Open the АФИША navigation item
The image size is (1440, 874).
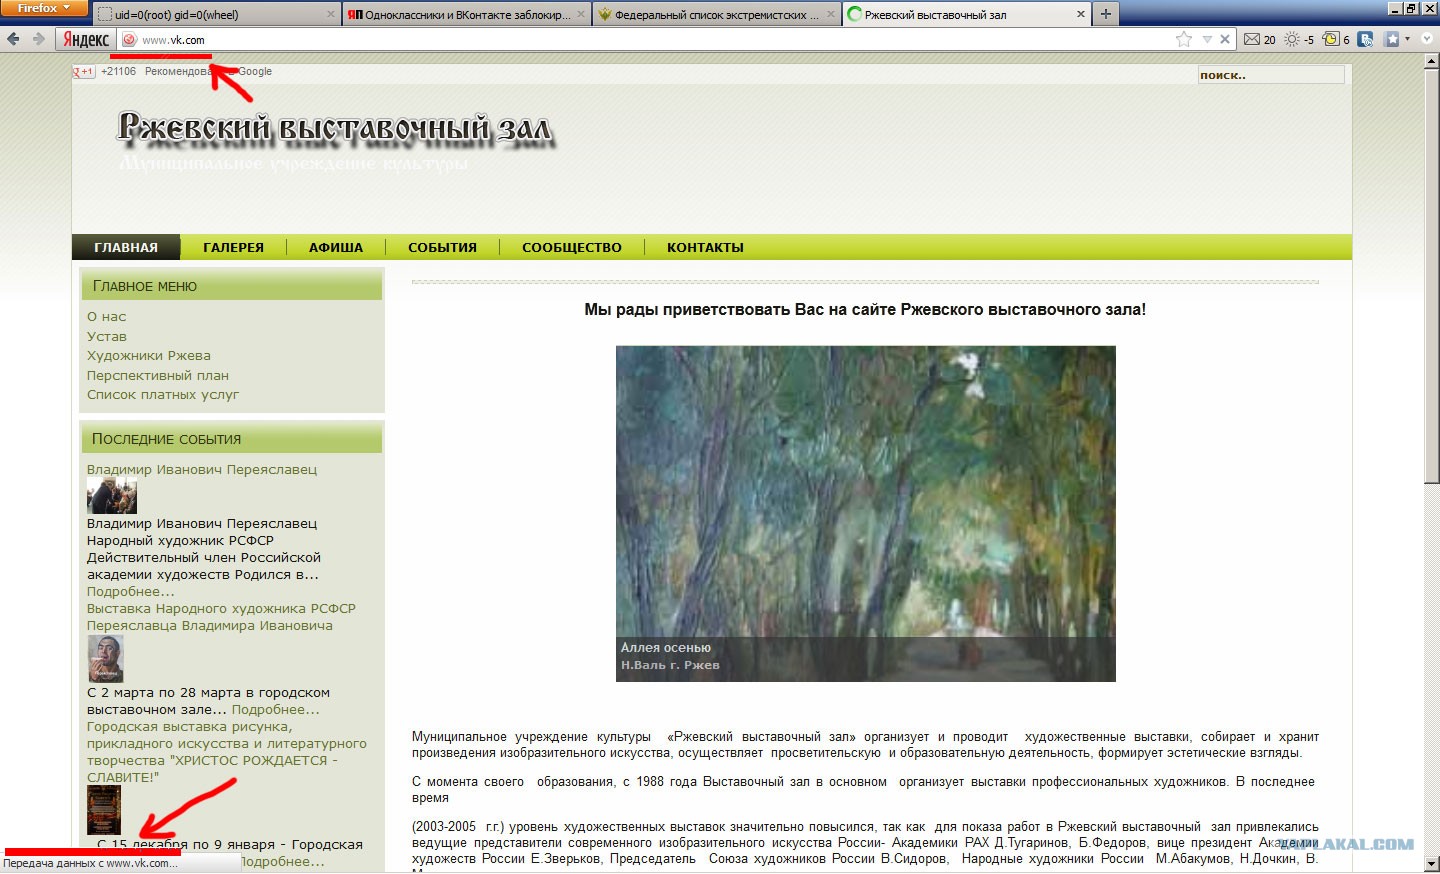tap(336, 247)
